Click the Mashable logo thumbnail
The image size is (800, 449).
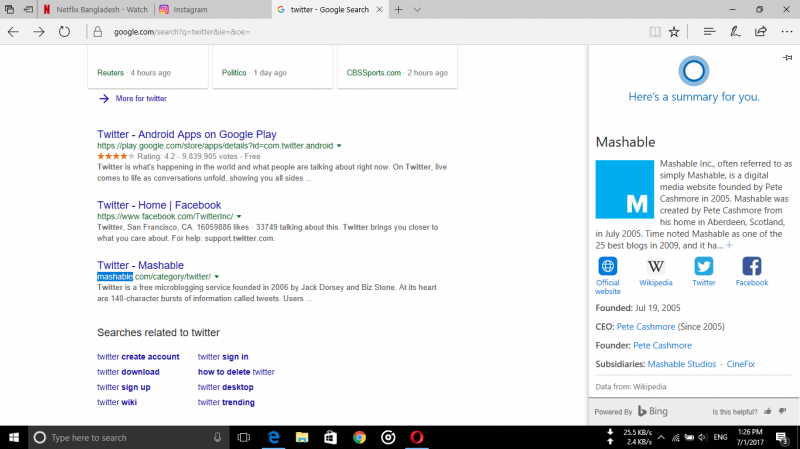pyautogui.click(x=624, y=189)
